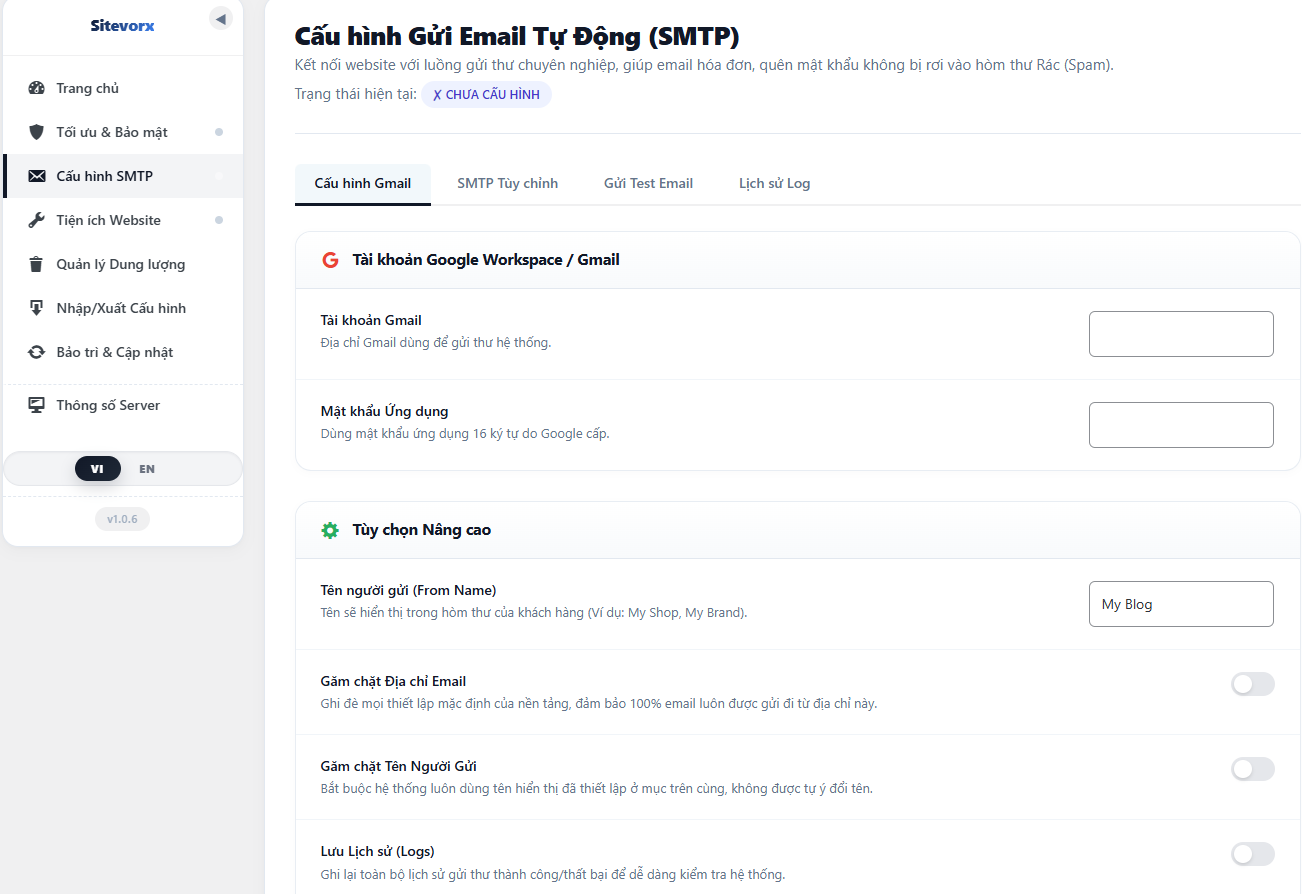Open the Gửi Test Email tab
The image size is (1302, 894).
click(x=648, y=184)
